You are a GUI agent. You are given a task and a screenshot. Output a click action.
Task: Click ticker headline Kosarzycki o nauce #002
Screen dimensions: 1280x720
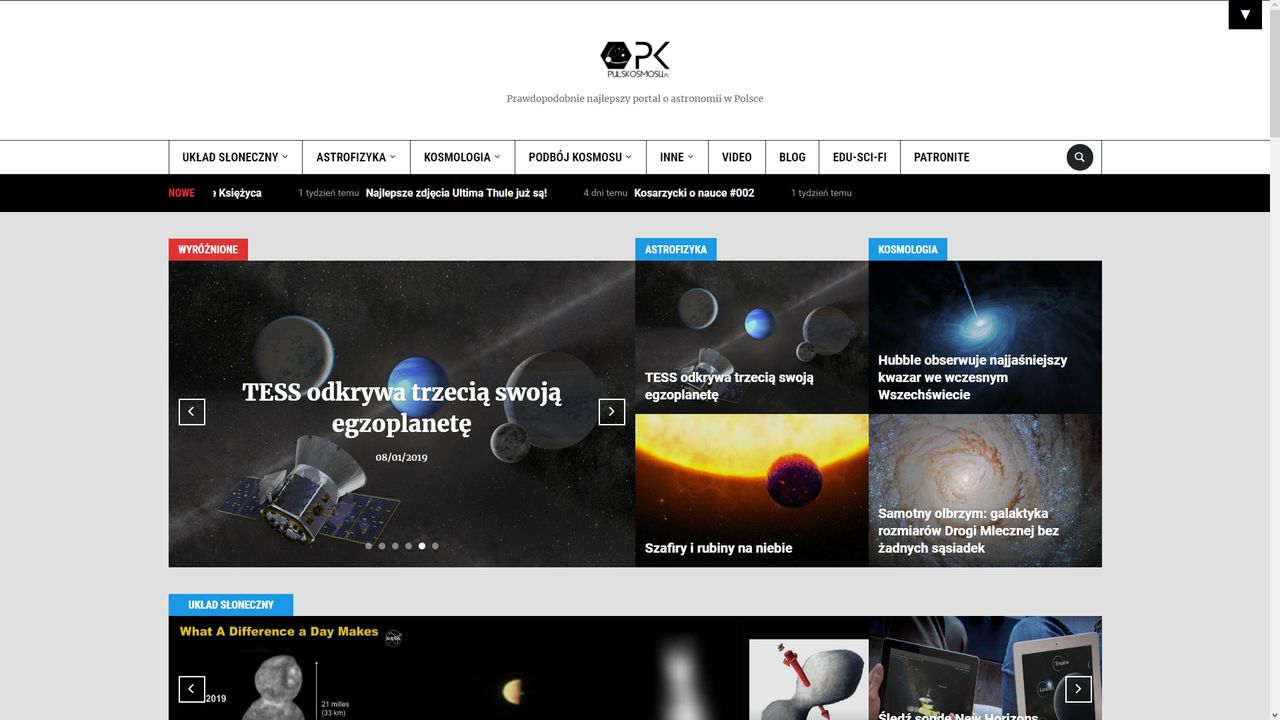pos(694,193)
